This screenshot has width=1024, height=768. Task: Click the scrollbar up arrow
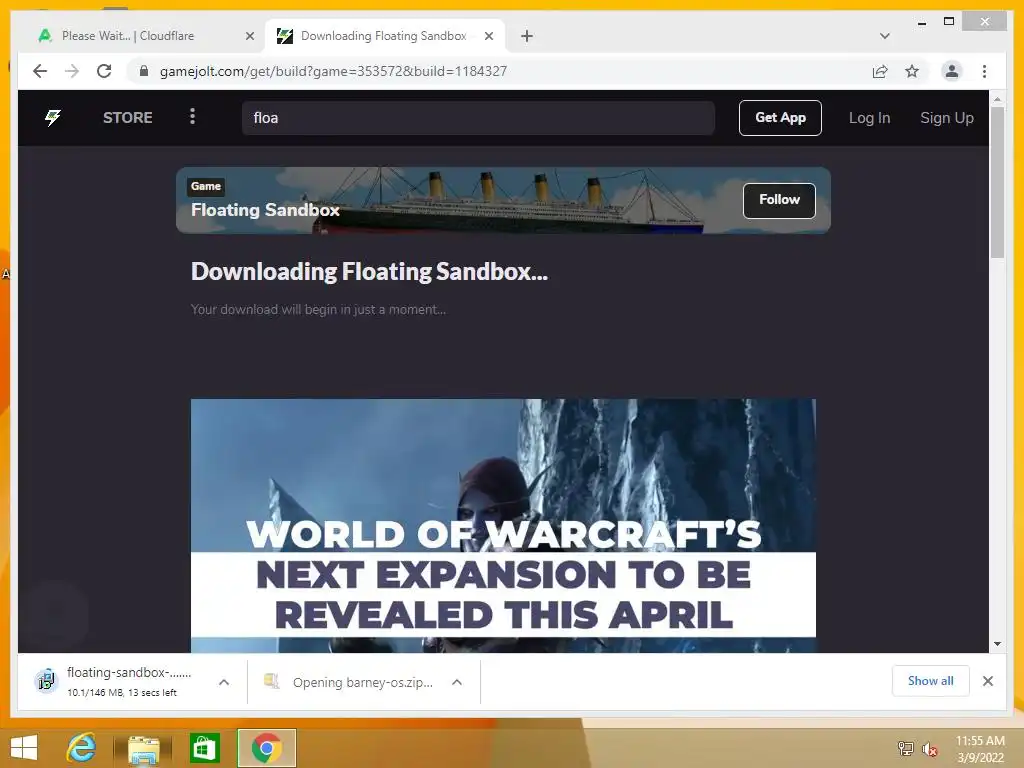[x=997, y=99]
